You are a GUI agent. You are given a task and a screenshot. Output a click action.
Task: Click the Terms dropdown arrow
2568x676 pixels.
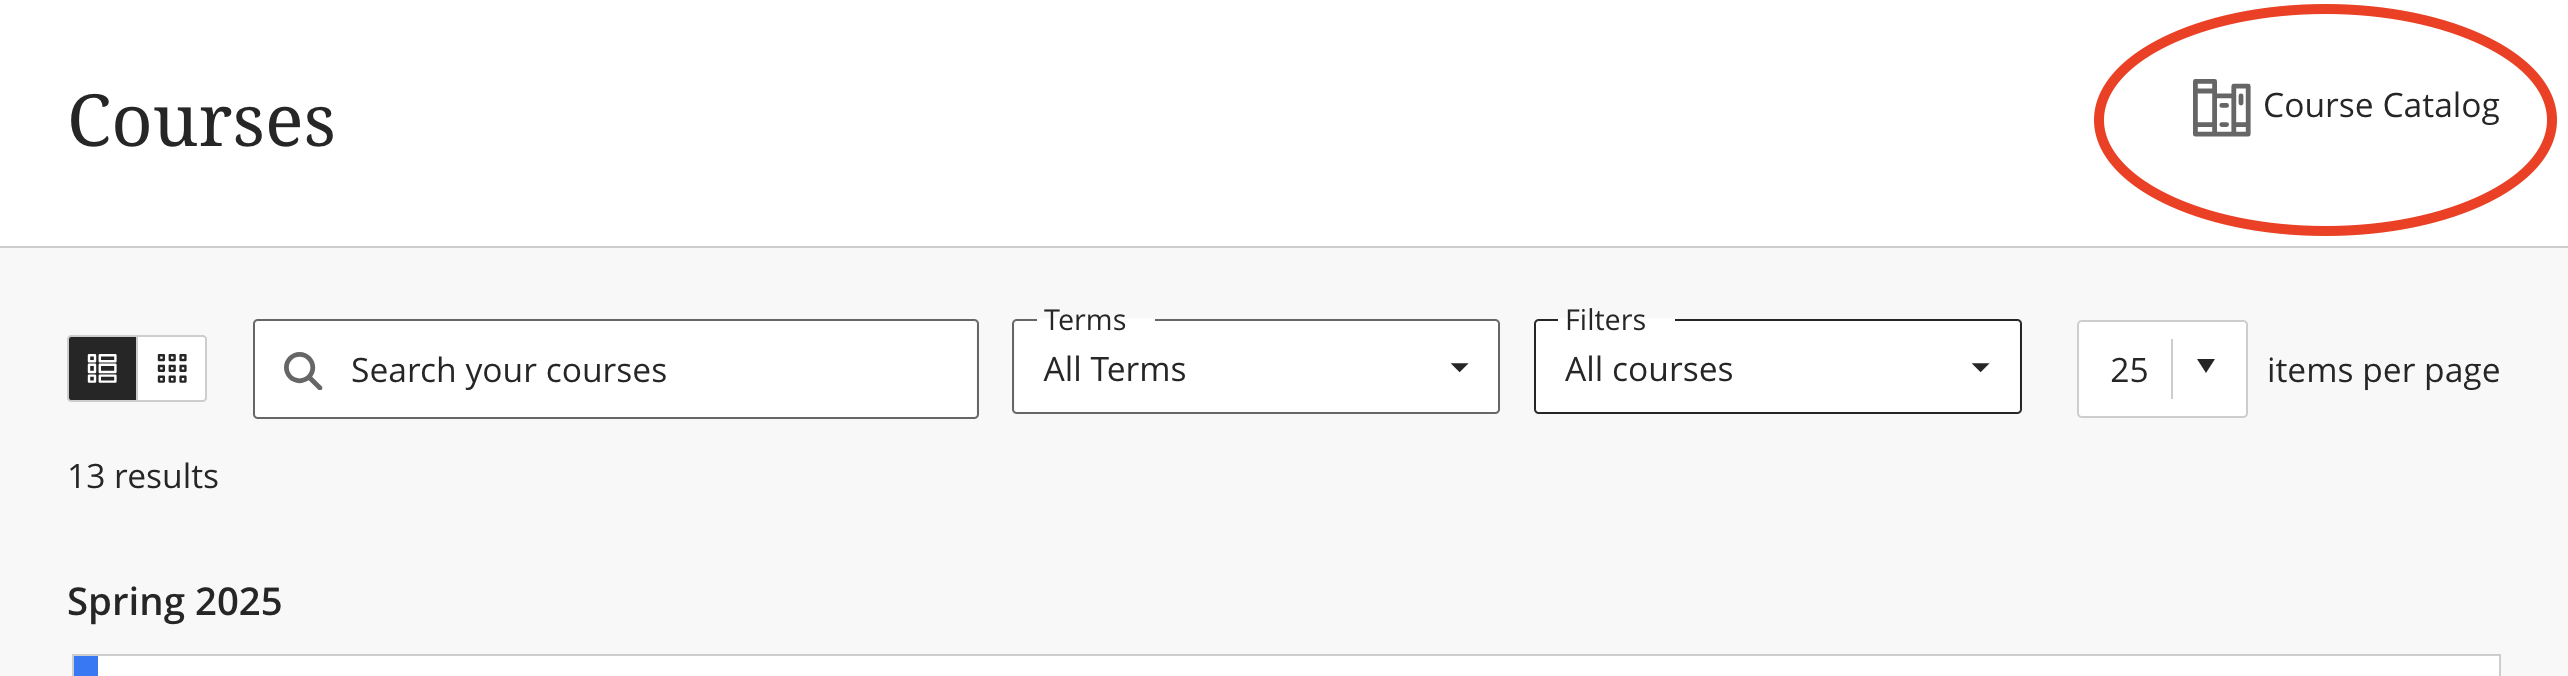point(1459,368)
